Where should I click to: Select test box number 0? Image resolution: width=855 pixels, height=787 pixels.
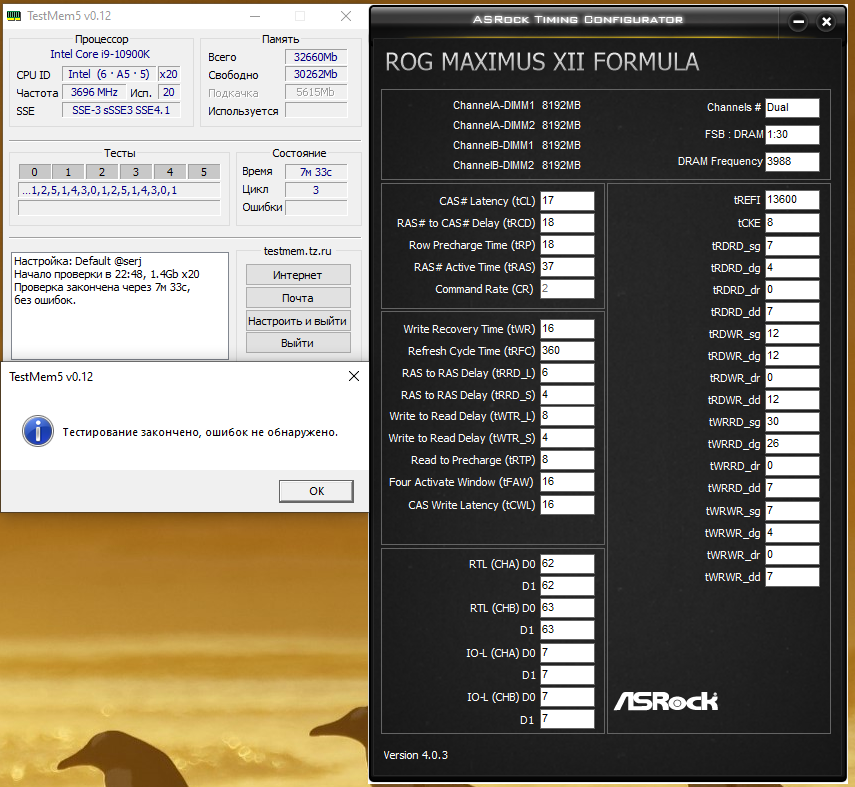pyautogui.click(x=34, y=172)
